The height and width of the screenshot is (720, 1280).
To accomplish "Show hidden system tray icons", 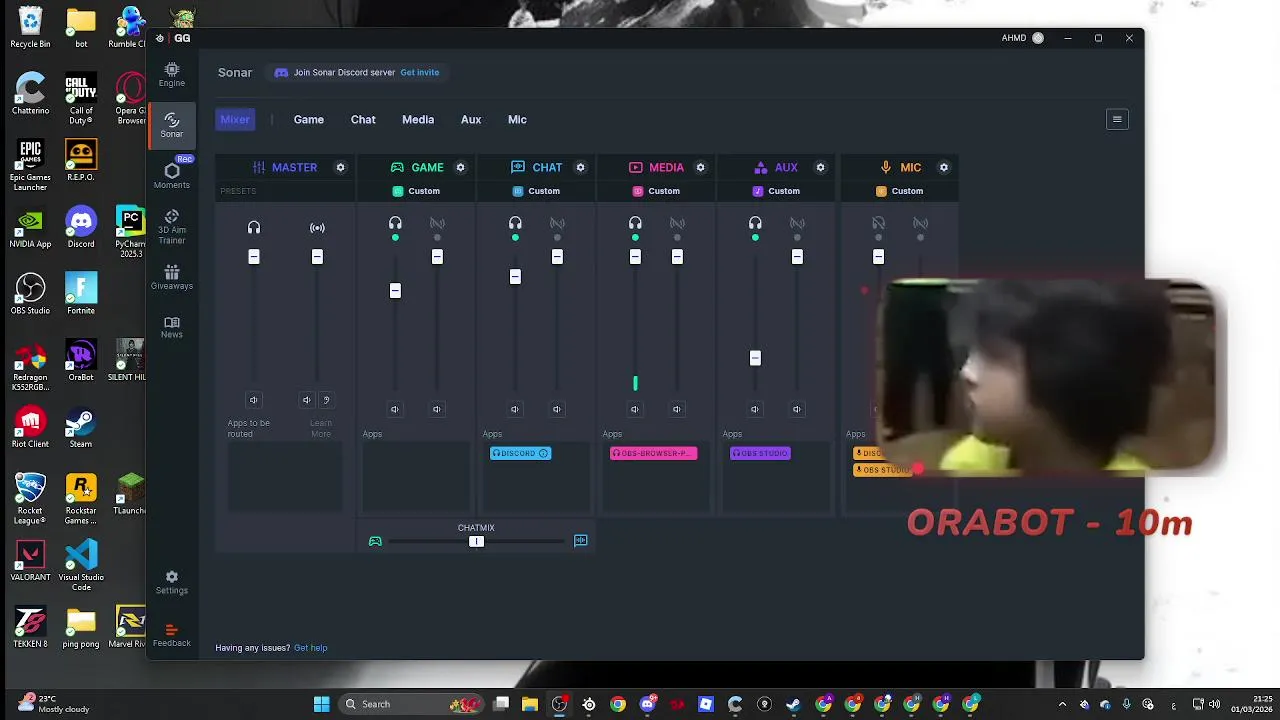I will coord(1062,704).
